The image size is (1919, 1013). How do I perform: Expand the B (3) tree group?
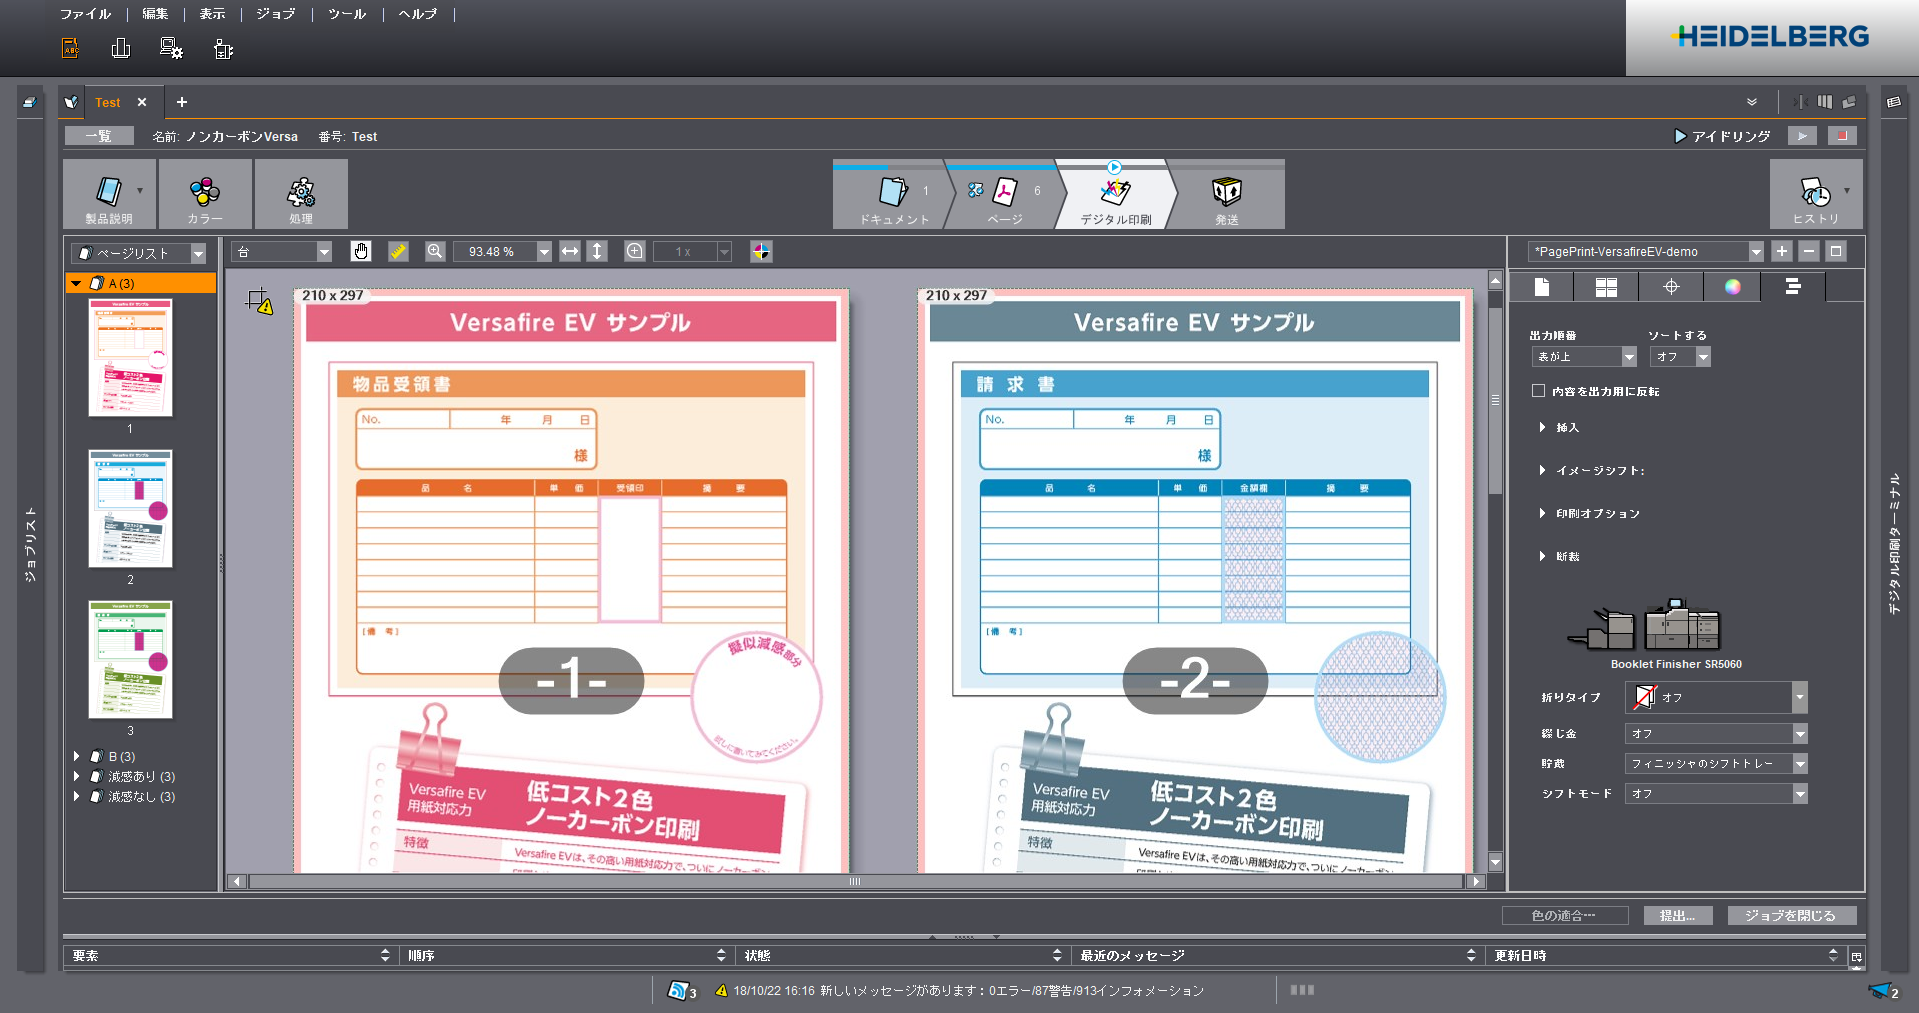coord(77,757)
